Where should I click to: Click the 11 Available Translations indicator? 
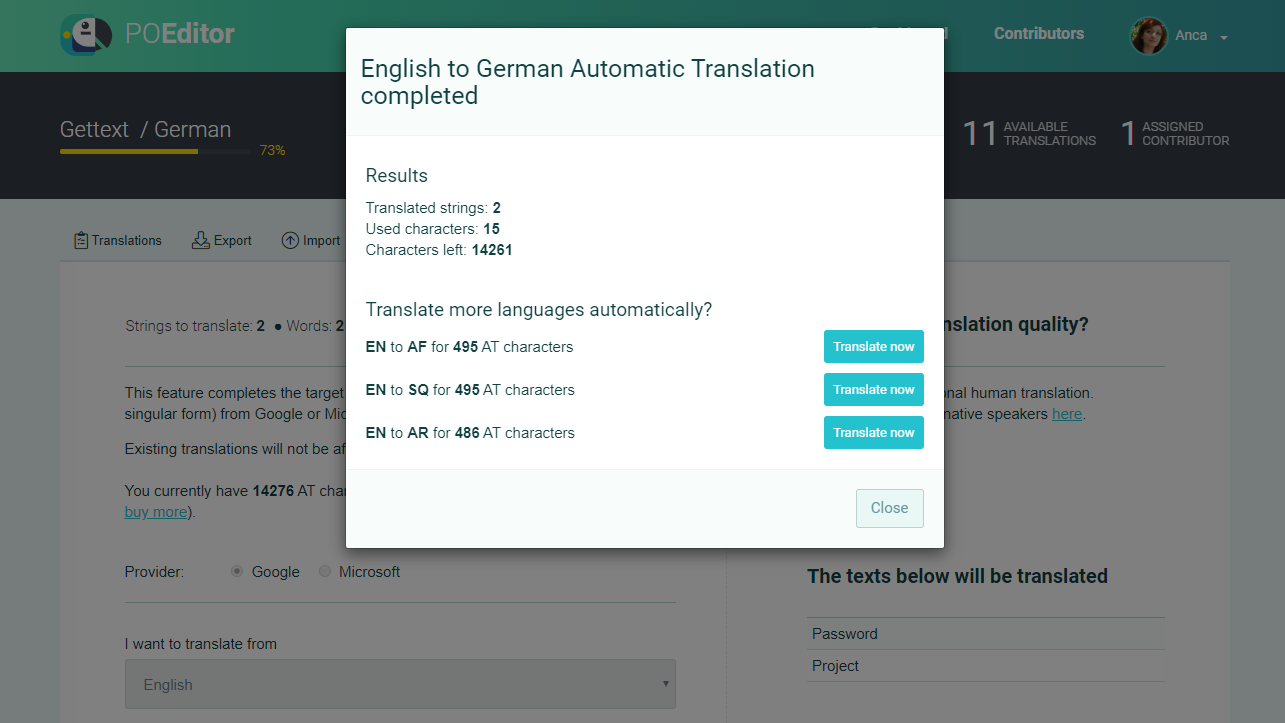(1029, 132)
